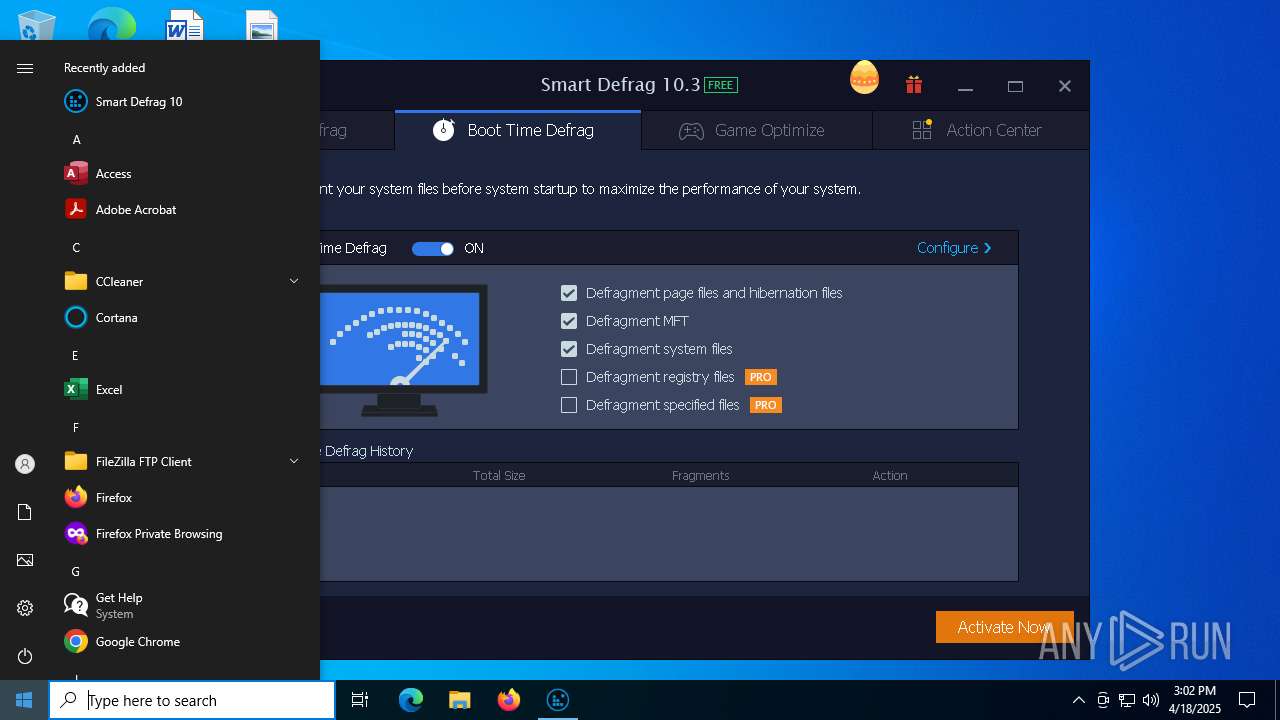
Task: Open the network icon in system tray
Action: (1127, 700)
